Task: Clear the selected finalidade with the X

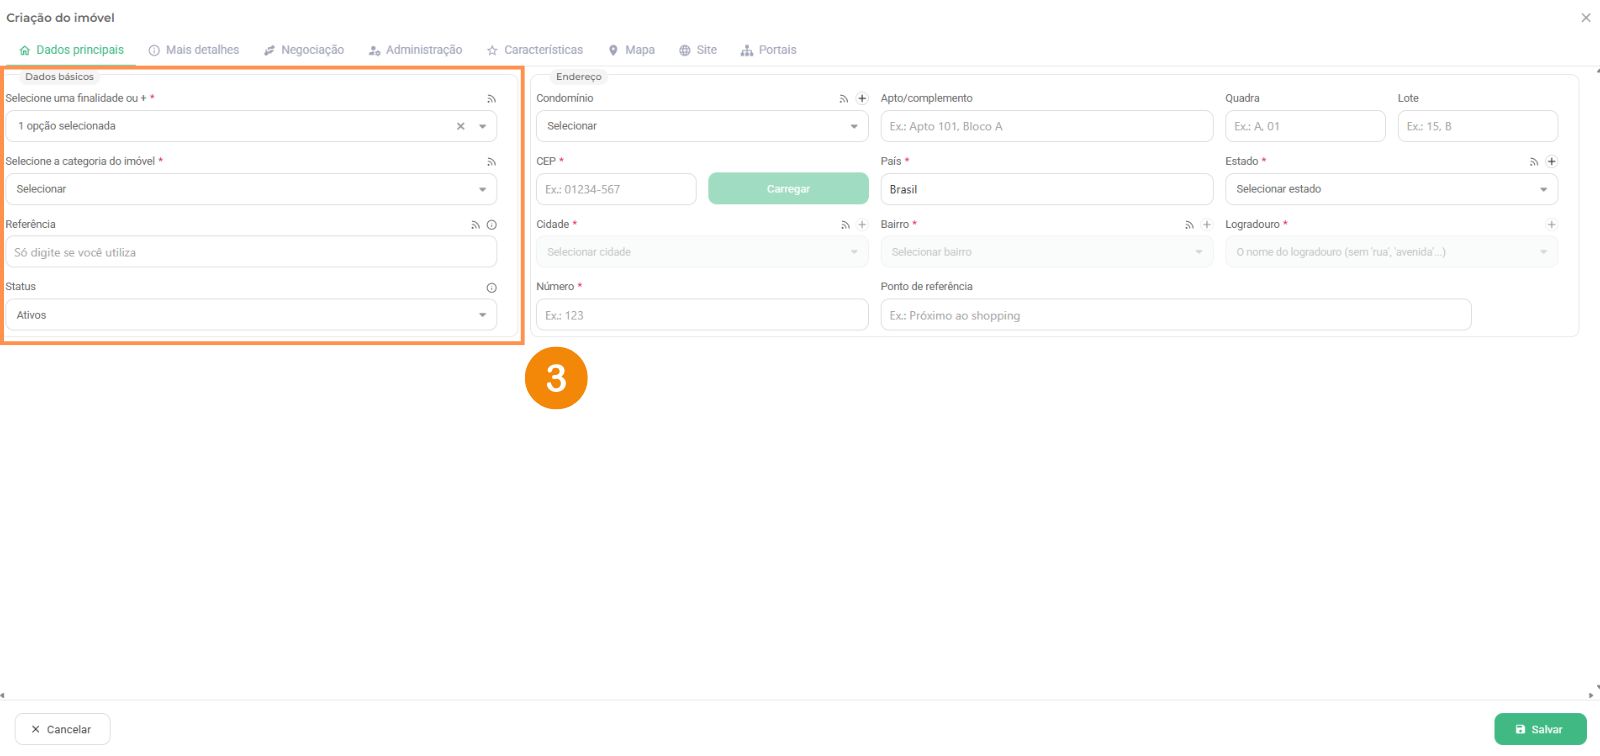Action: pyautogui.click(x=460, y=126)
